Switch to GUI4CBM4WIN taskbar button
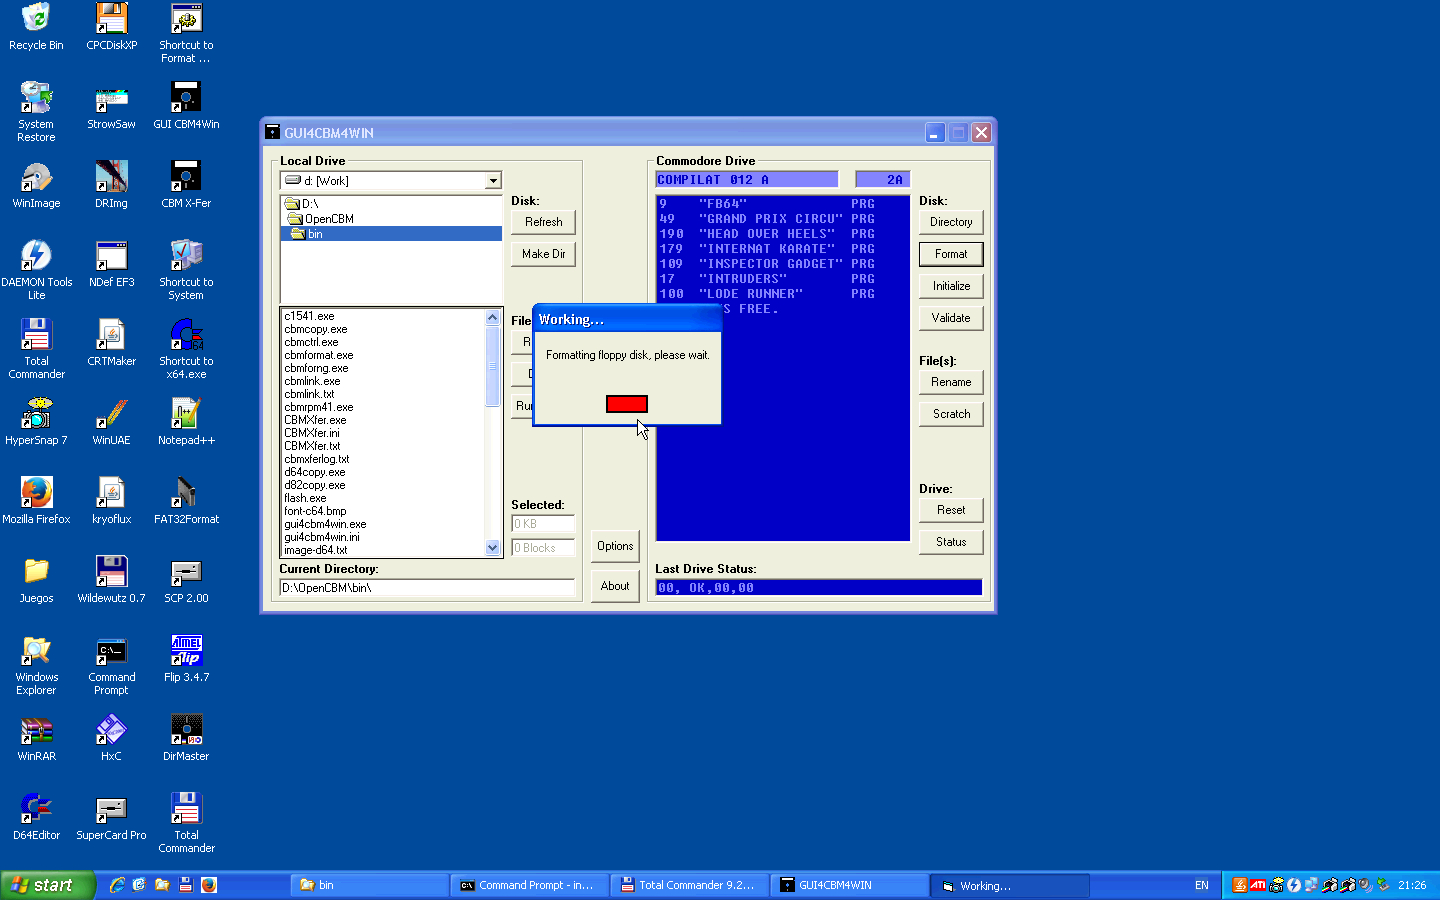The image size is (1440, 900). click(849, 885)
